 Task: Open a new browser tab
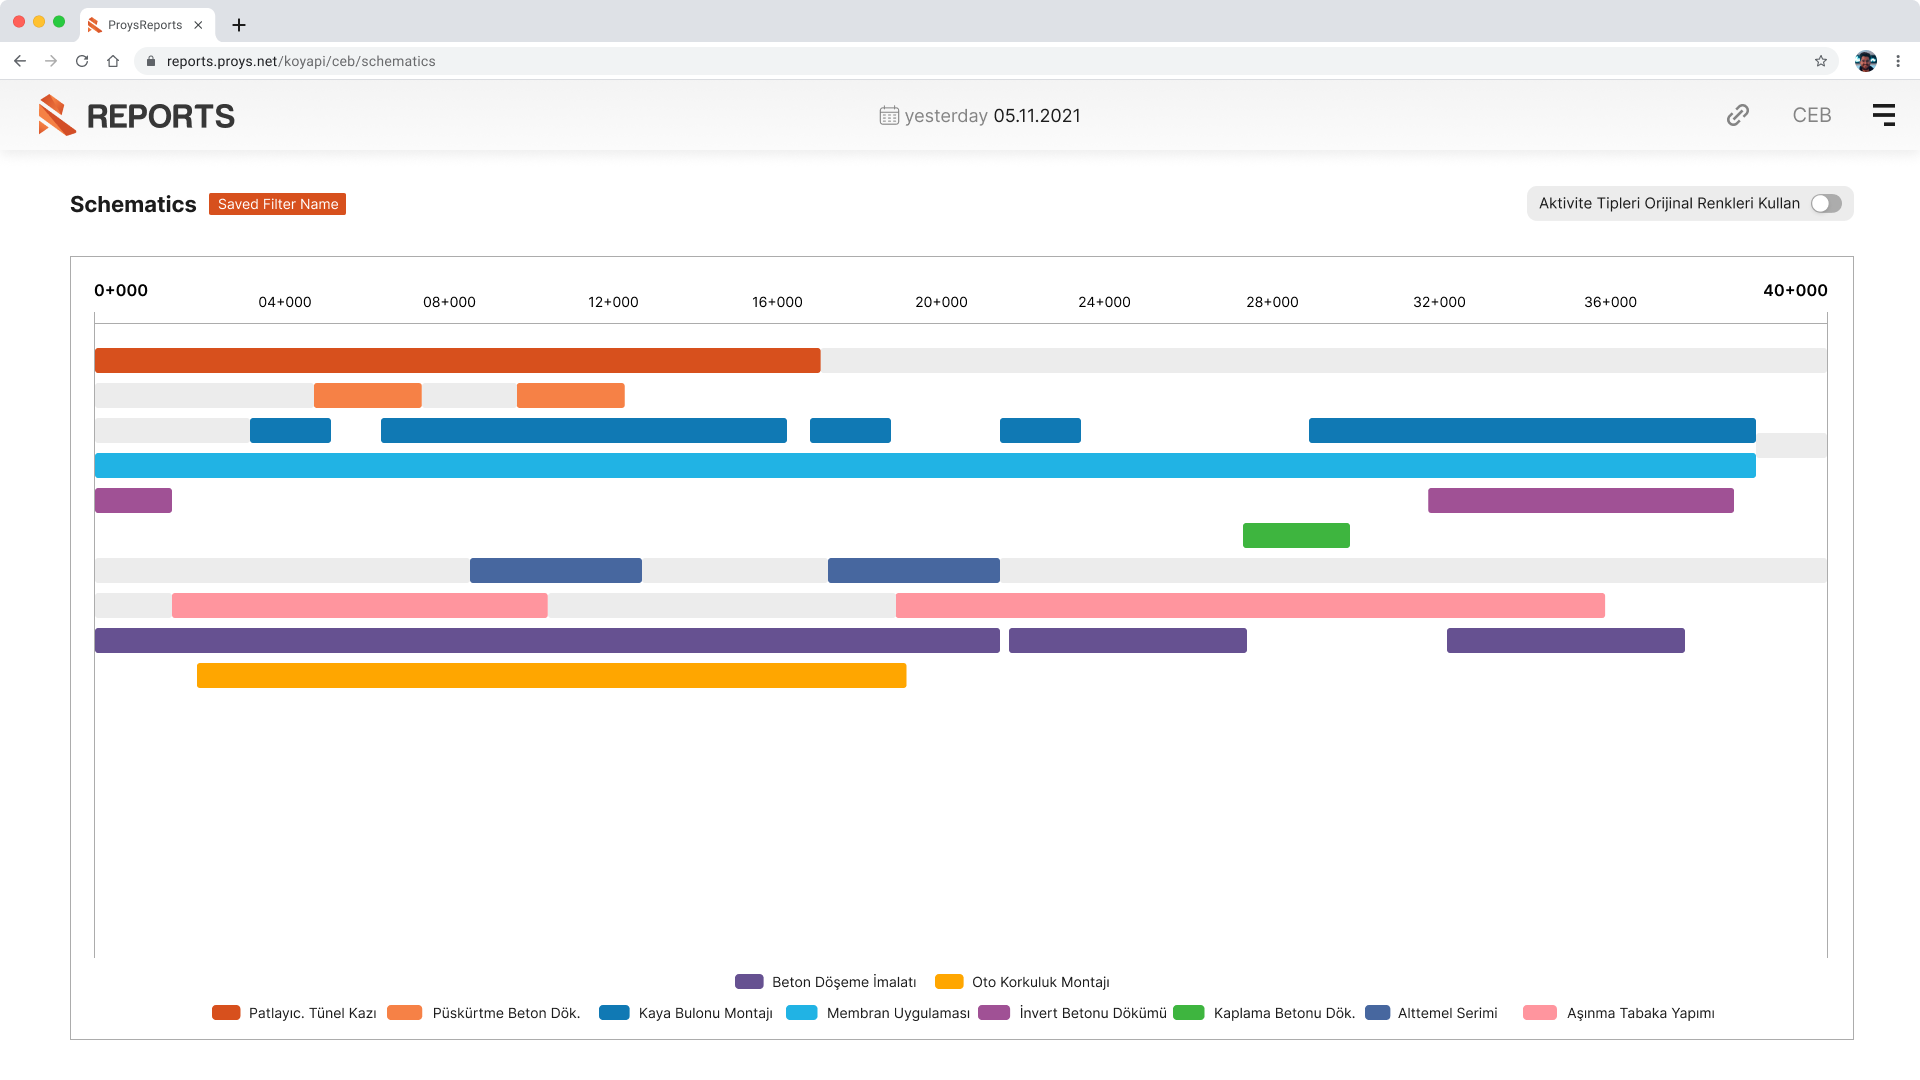[x=238, y=25]
